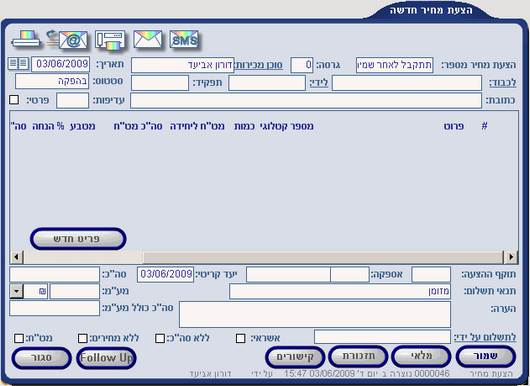The width and height of the screenshot is (530, 386).
Task: Click the מטבע column header
Action: coord(82,126)
